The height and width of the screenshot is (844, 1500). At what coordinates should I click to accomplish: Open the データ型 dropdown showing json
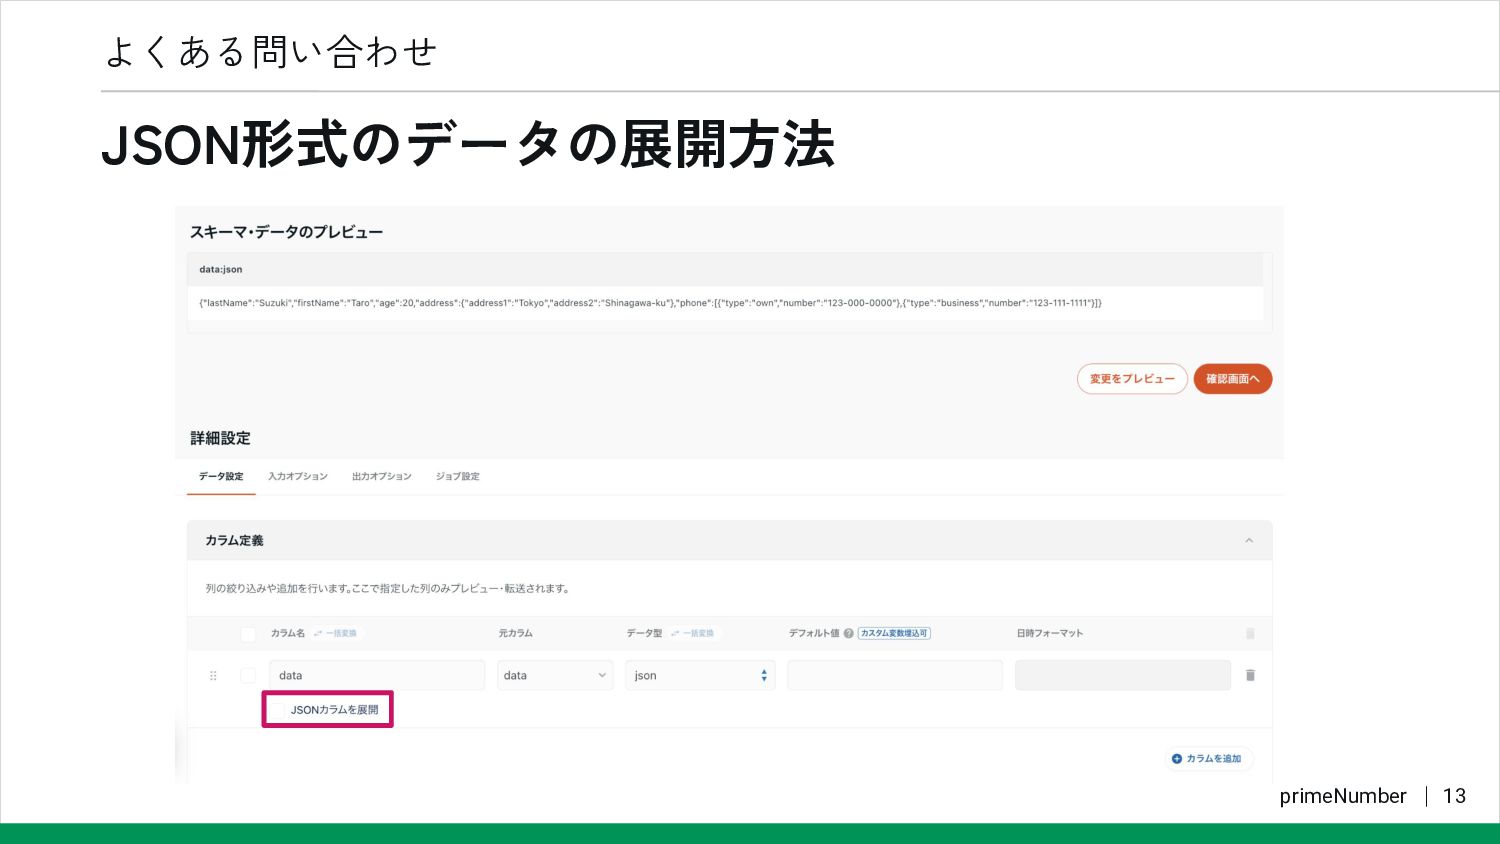(x=700, y=675)
